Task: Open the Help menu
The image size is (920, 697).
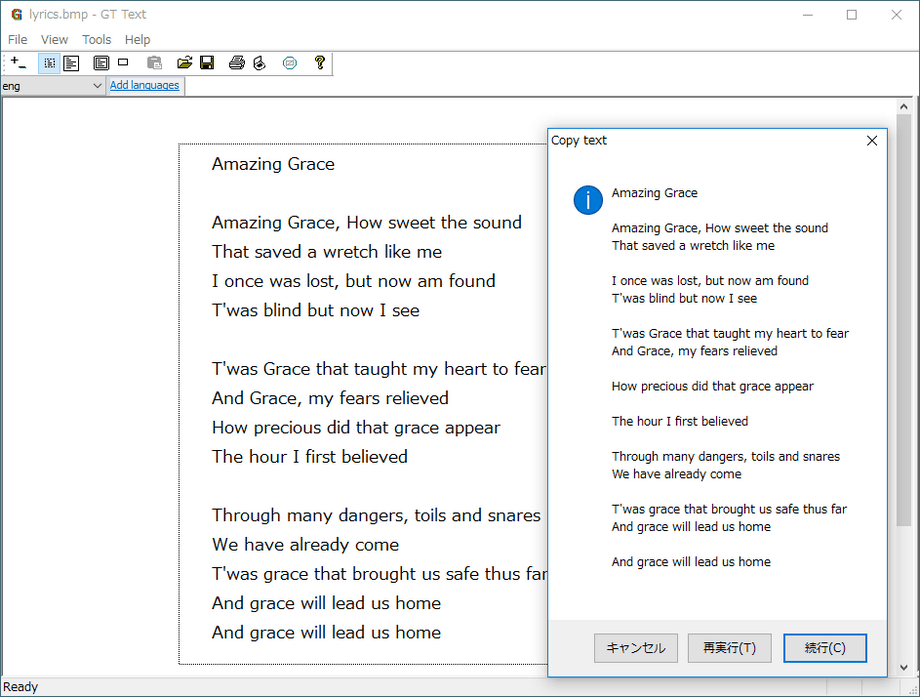Action: (137, 39)
